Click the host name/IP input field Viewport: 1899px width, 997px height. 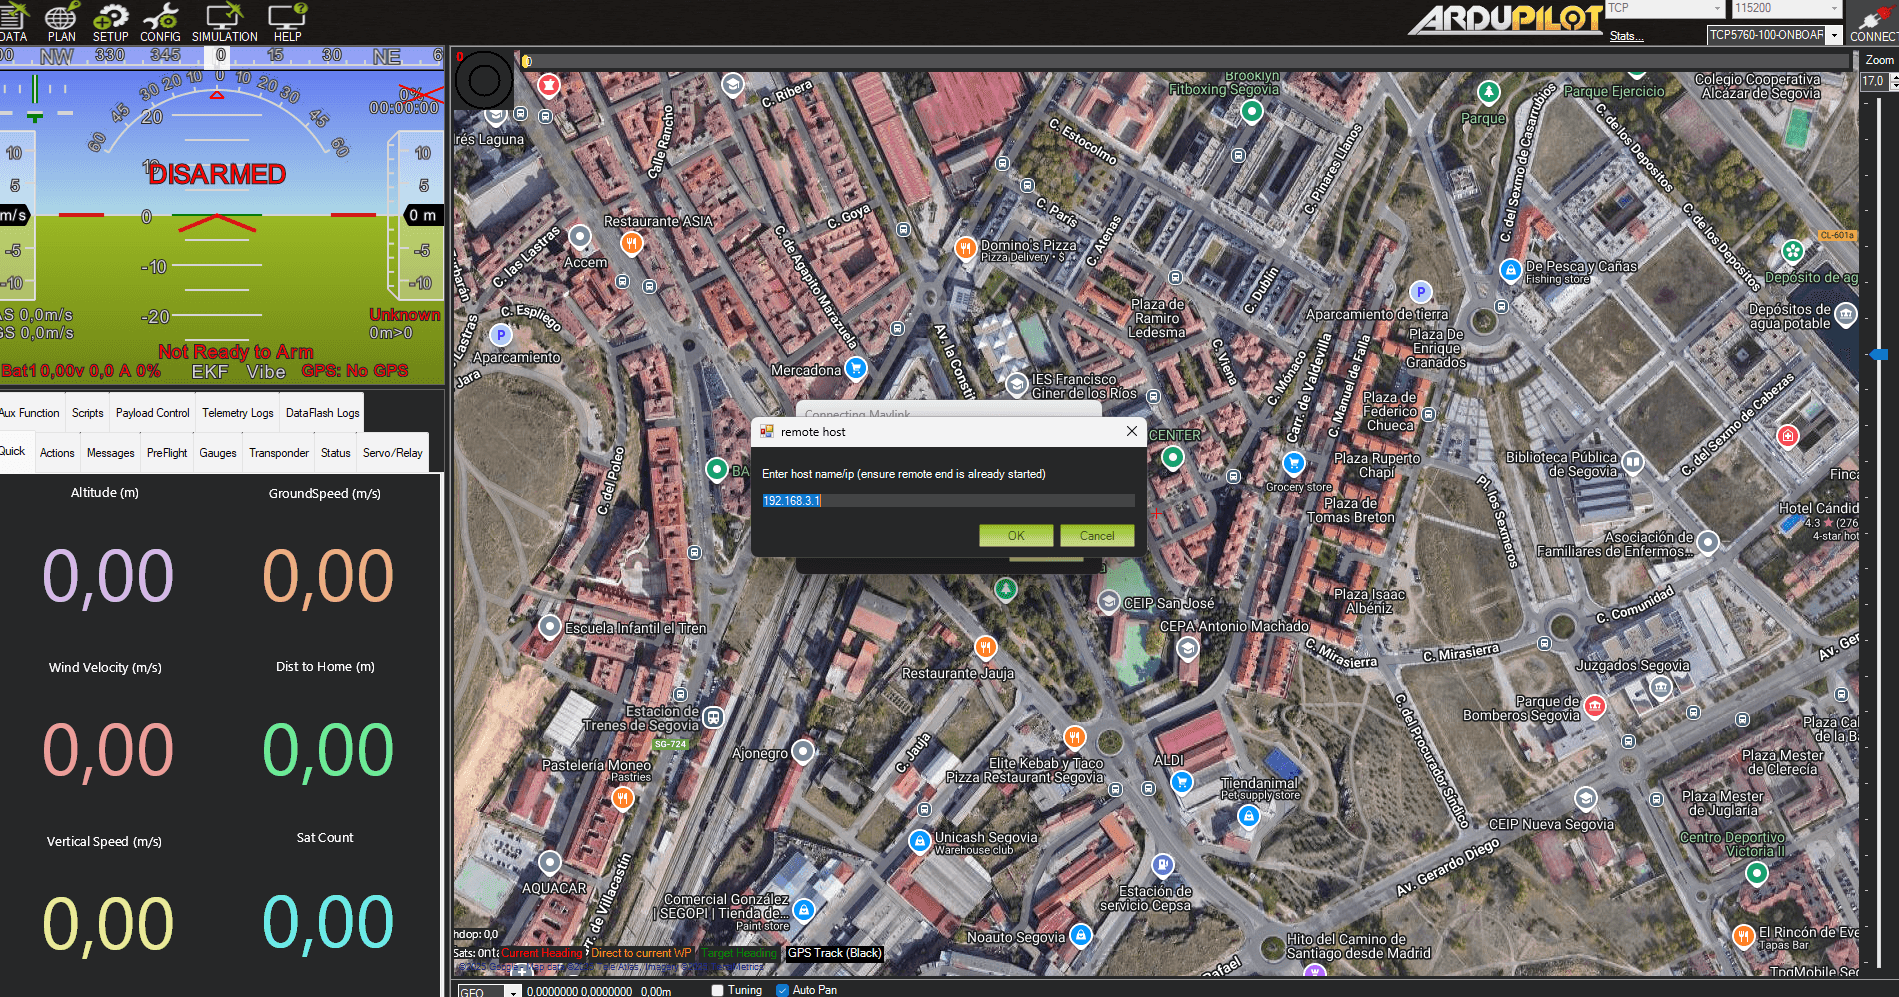click(947, 501)
